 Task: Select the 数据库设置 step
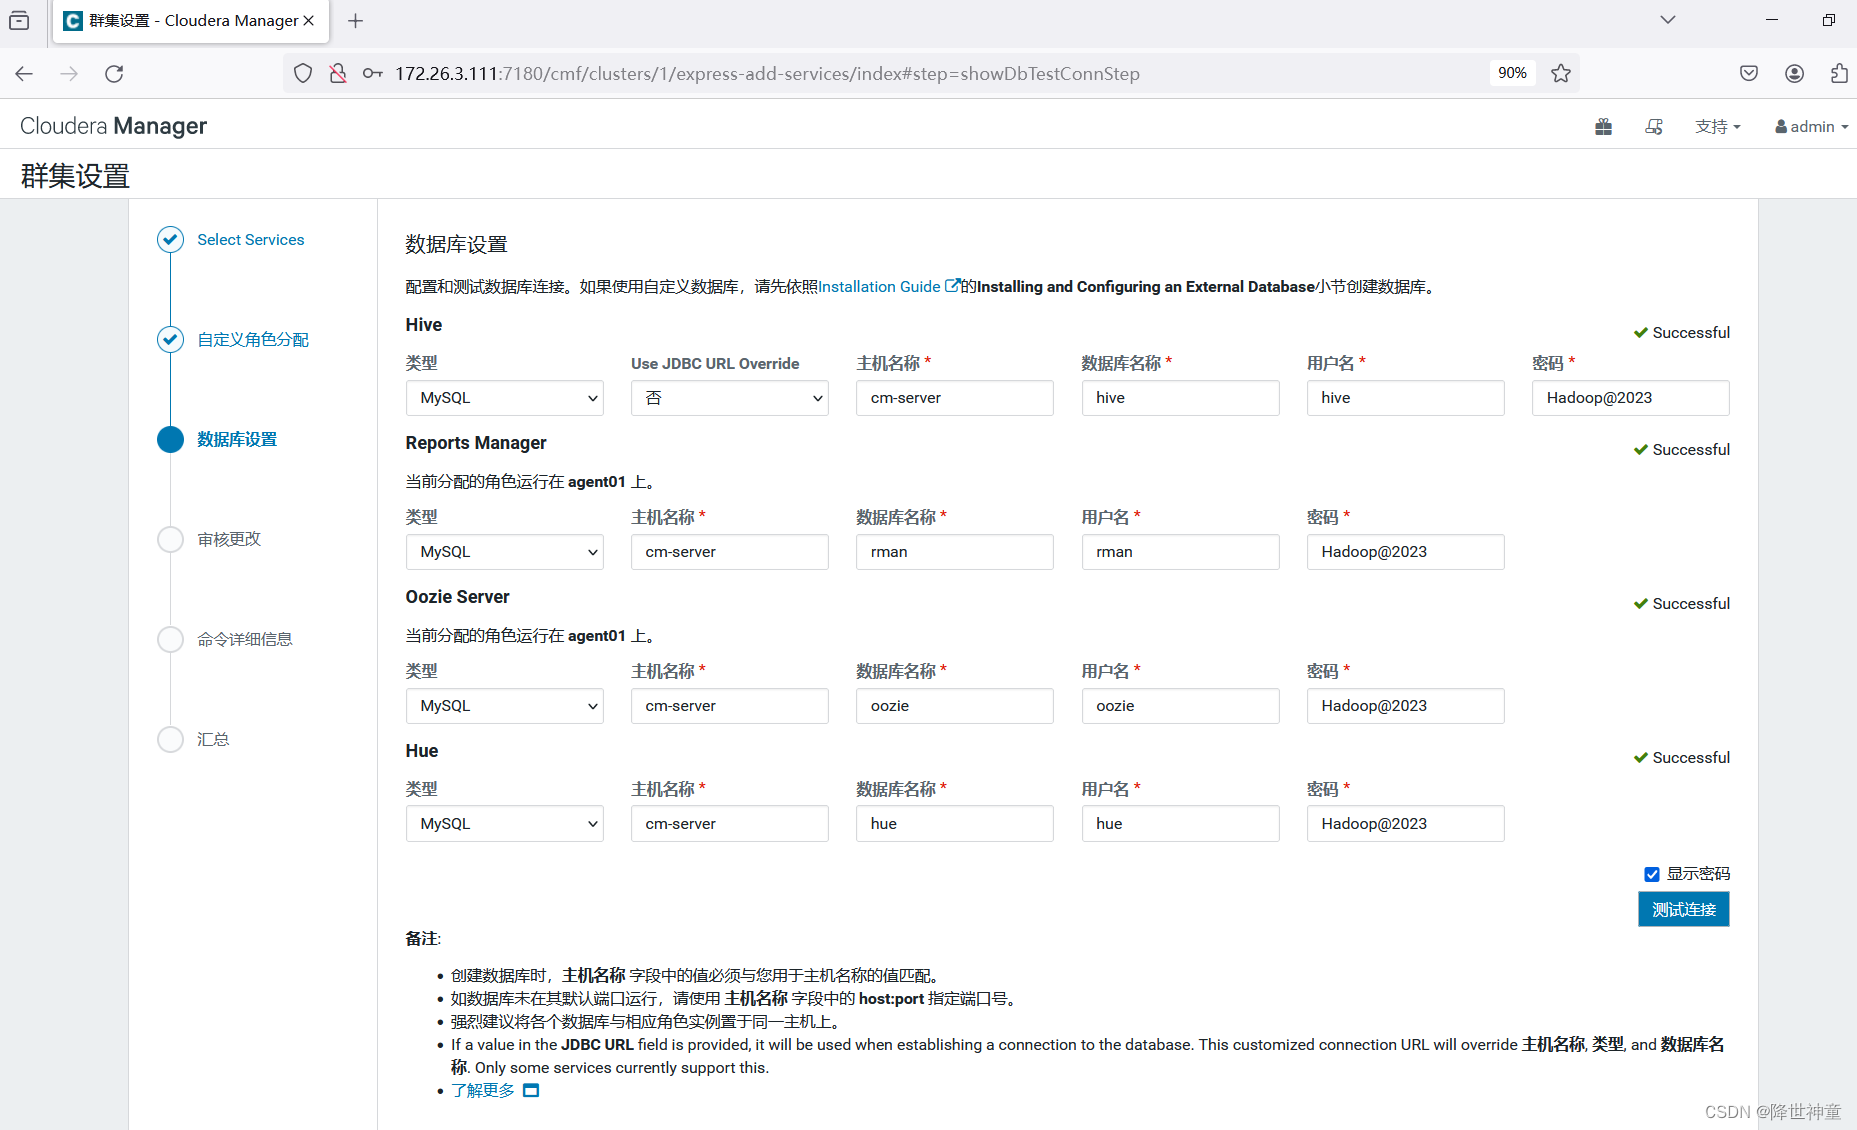(237, 440)
